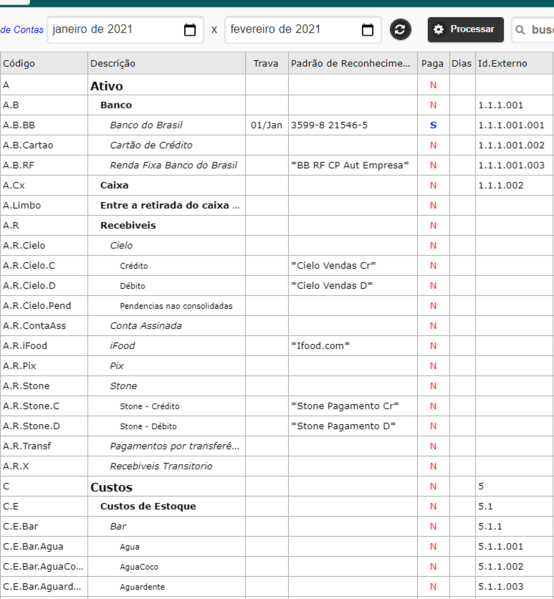Toggle Paga 'N' on the Caixa row
The width and height of the screenshot is (554, 599).
[433, 186]
